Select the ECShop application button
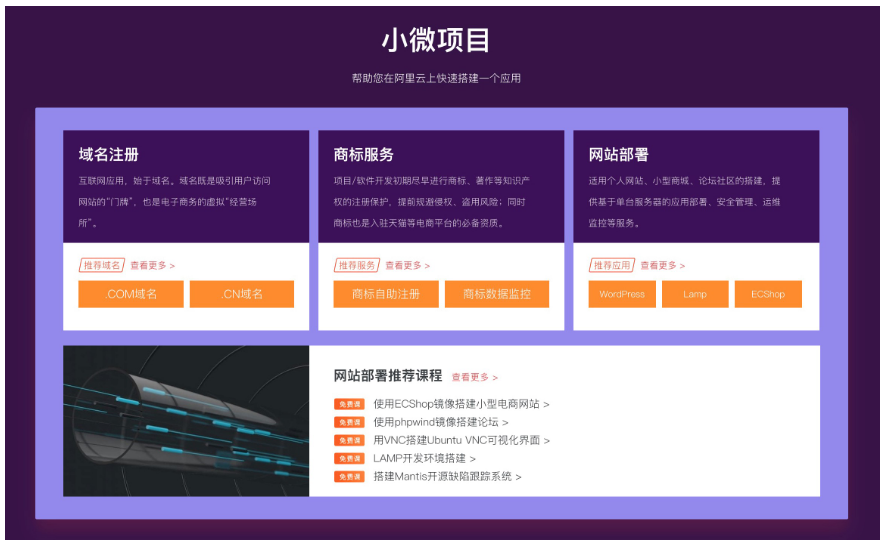The width and height of the screenshot is (885, 545). click(x=768, y=294)
